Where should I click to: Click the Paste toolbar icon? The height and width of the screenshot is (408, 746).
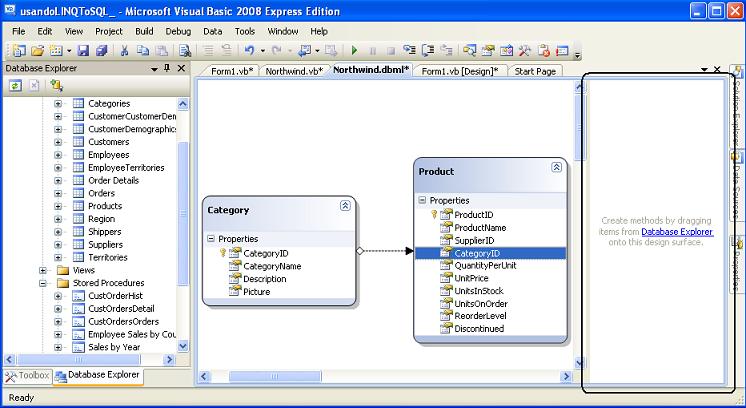click(162, 50)
